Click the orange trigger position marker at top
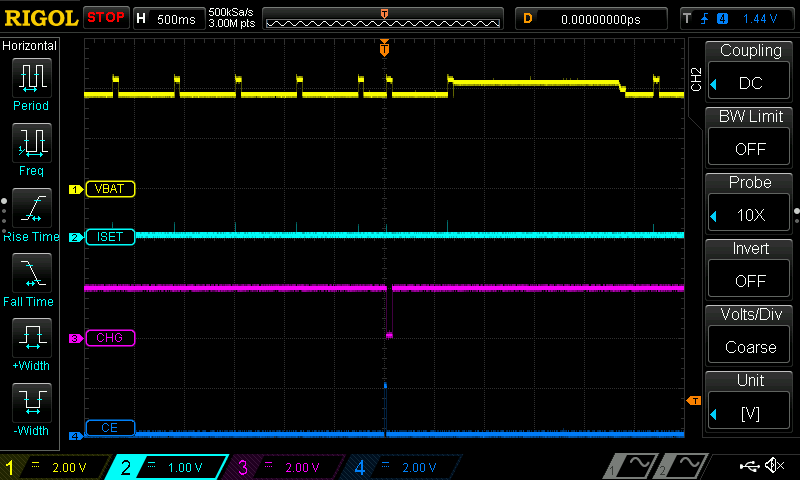Viewport: 800px width, 480px height. coord(384,48)
